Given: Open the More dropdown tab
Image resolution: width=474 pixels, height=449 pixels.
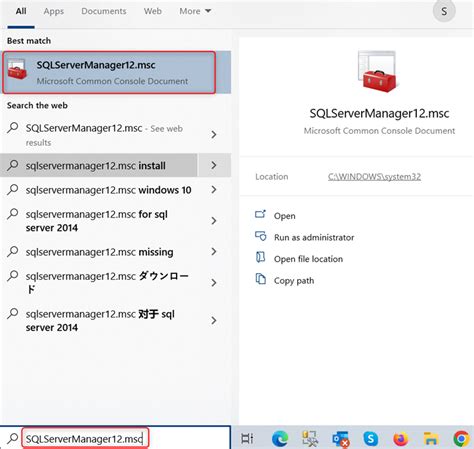Looking at the screenshot, I should 195,11.
